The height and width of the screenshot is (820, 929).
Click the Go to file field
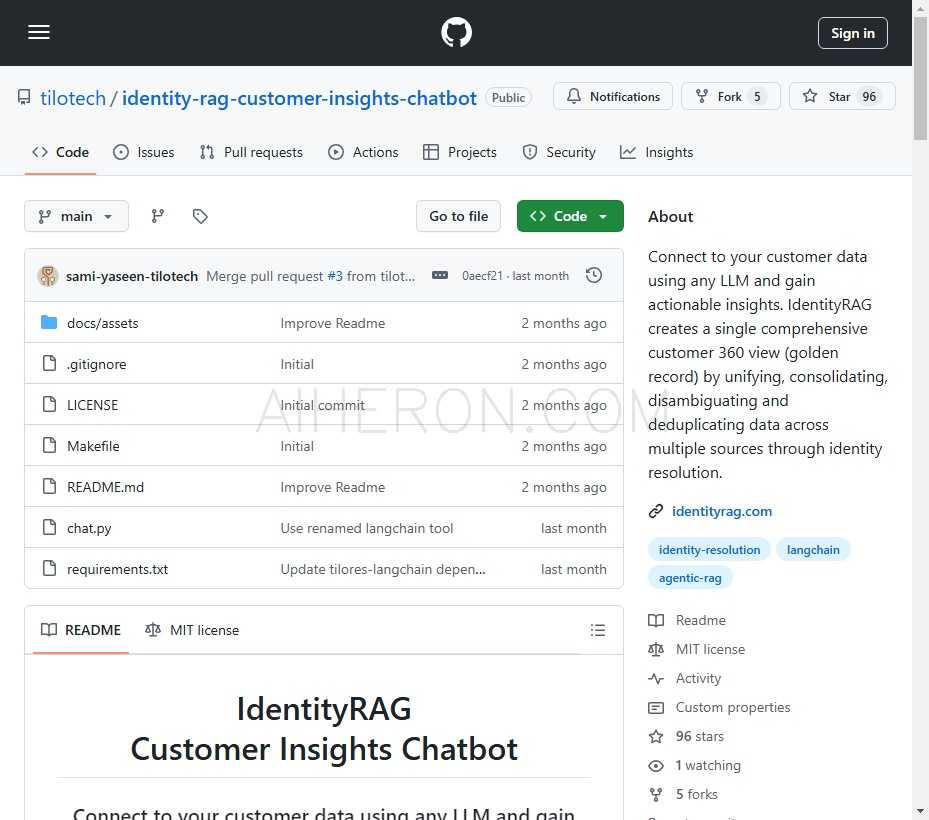pos(458,216)
